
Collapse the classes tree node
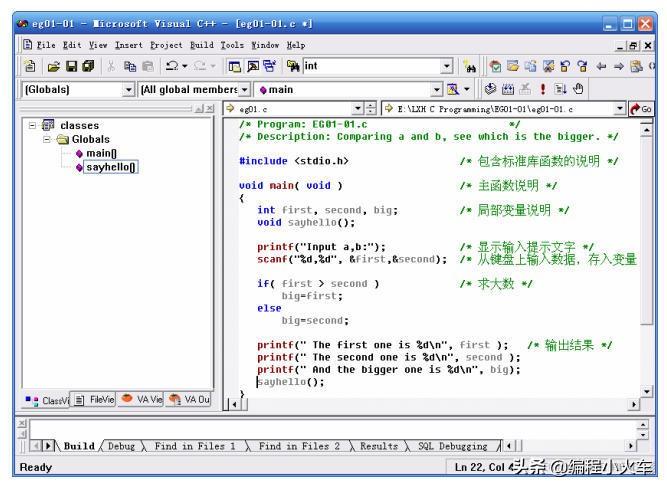[x=32, y=125]
